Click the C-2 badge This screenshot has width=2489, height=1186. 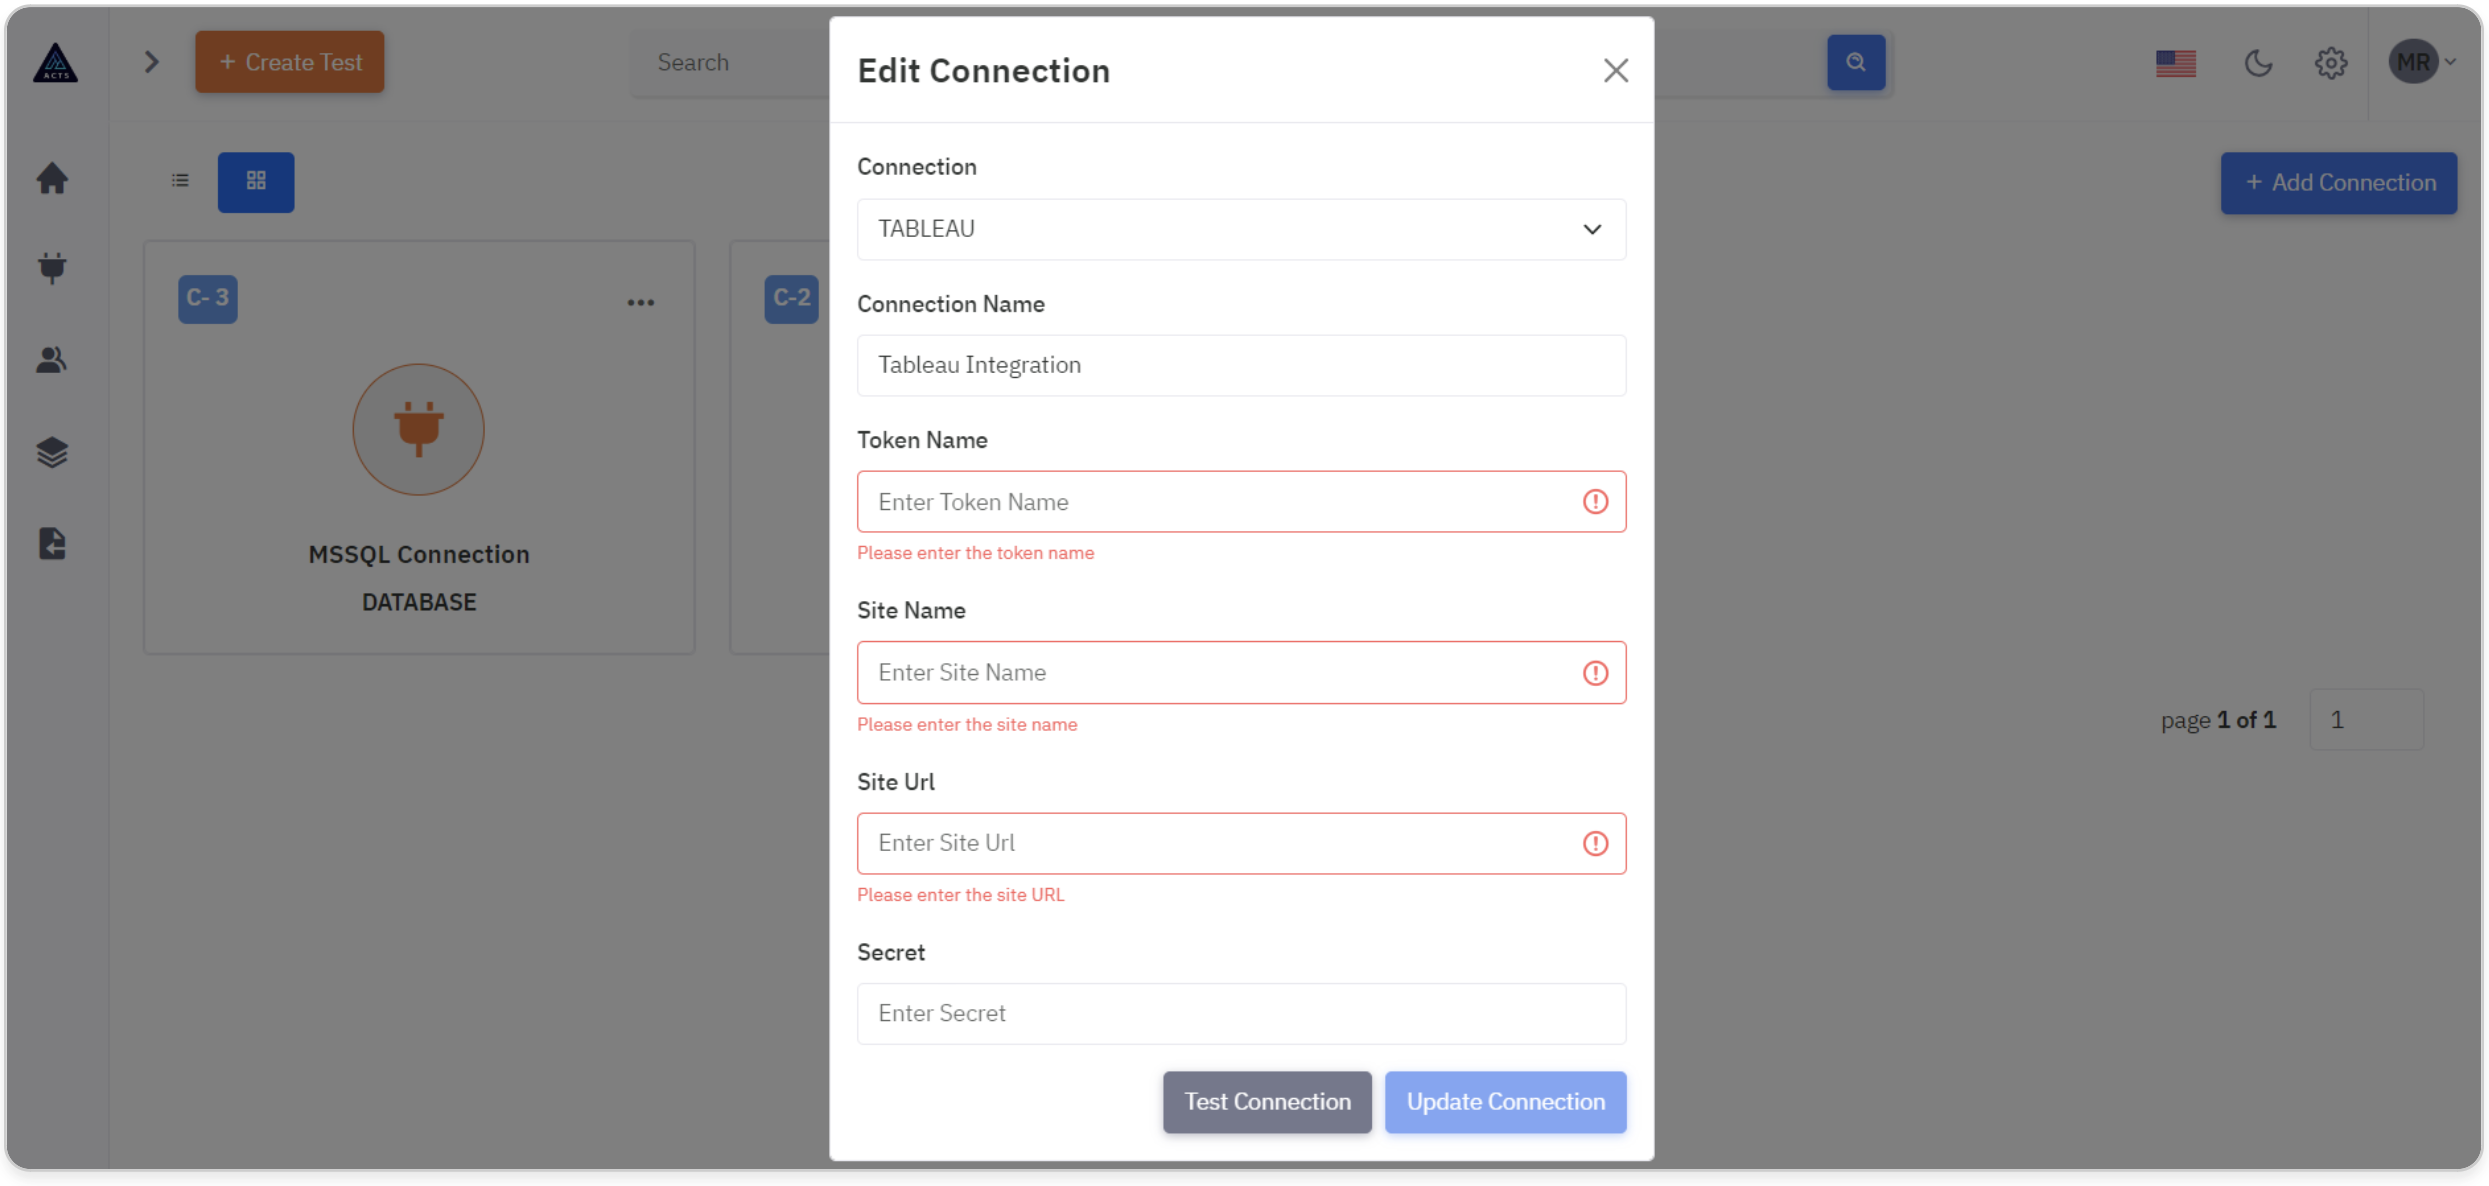(792, 298)
